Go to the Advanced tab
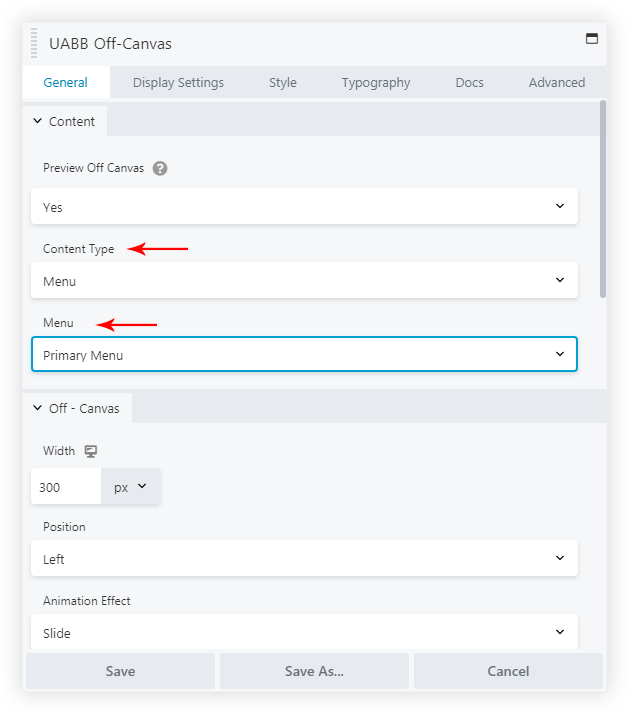 click(x=557, y=83)
